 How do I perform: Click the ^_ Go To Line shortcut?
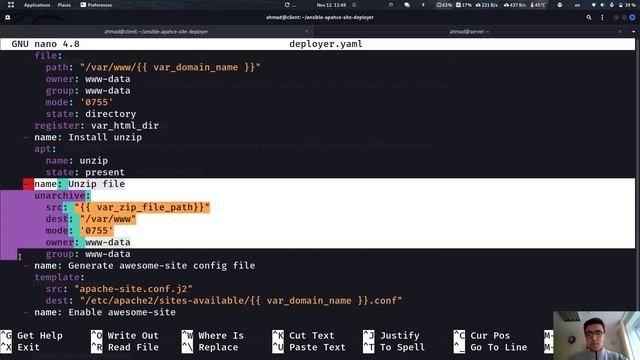point(491,347)
